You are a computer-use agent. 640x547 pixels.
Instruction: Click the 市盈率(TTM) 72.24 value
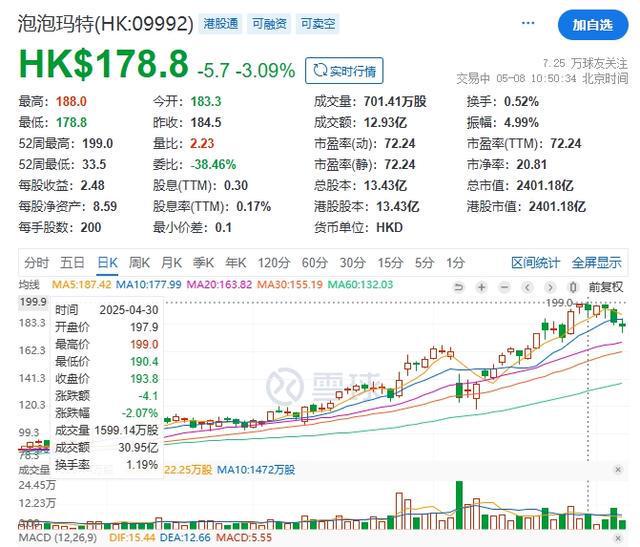click(566, 144)
